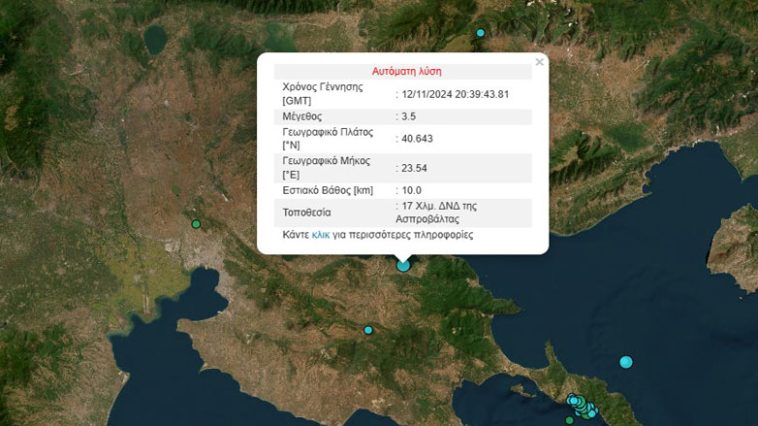Select the large cyan marker below the popup pointer
This screenshot has height=426, width=758.
click(x=403, y=265)
